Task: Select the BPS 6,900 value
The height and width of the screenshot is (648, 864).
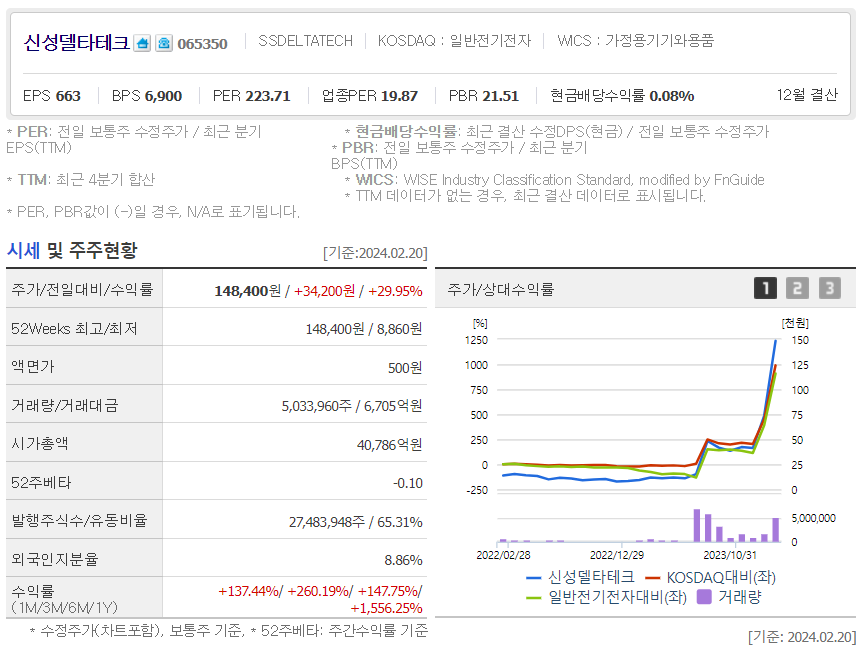Action: pos(147,96)
